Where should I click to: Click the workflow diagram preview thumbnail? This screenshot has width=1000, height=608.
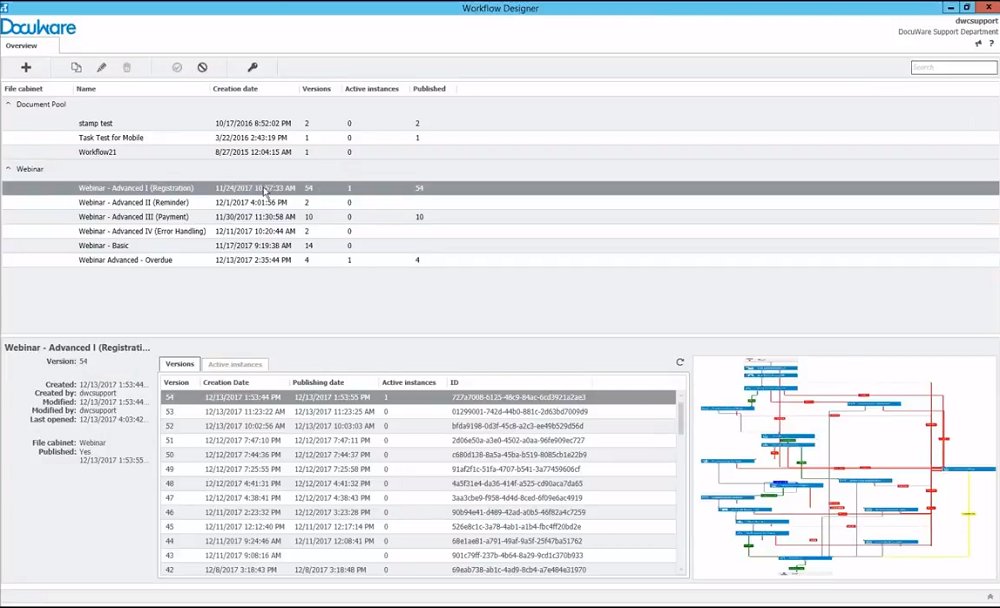click(843, 466)
